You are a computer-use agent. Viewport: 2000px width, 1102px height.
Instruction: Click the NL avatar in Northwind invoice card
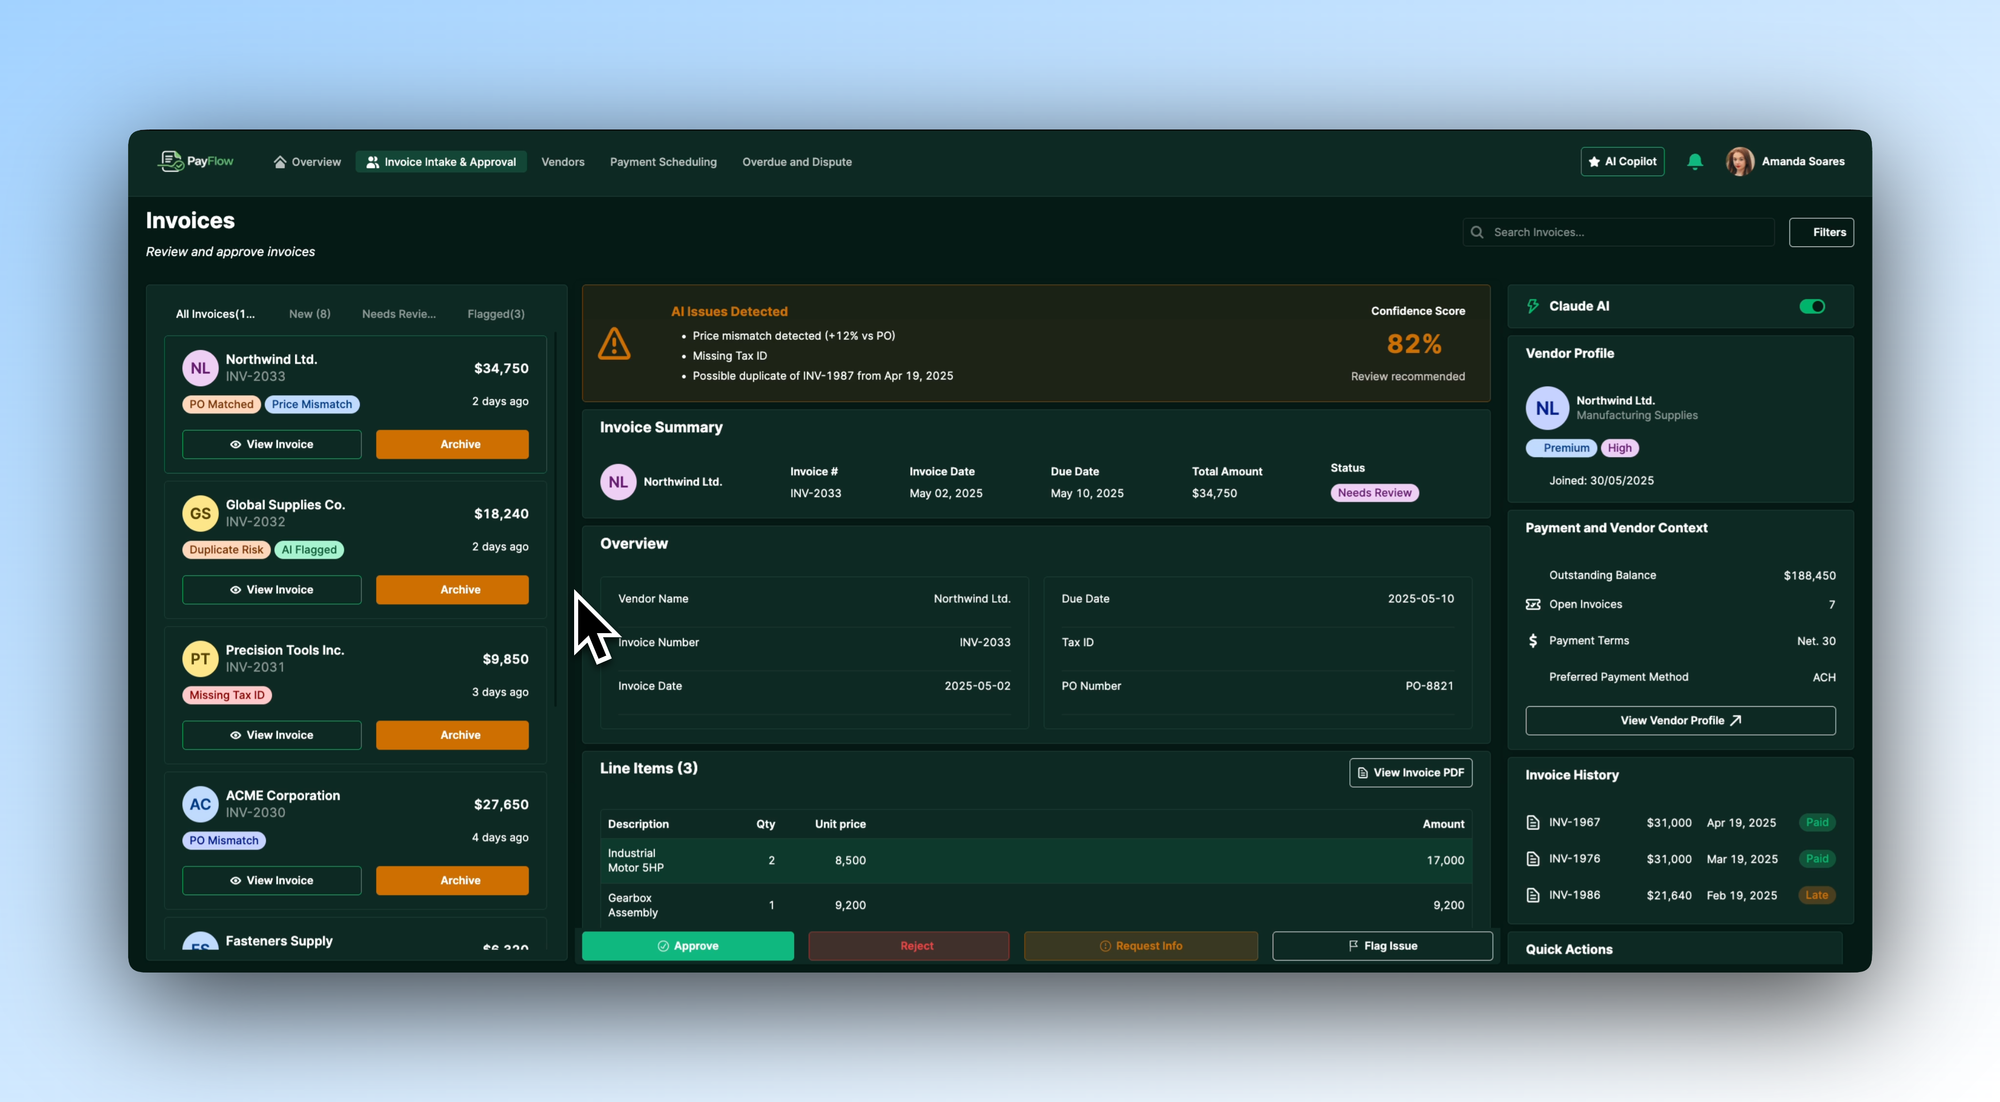coord(200,368)
